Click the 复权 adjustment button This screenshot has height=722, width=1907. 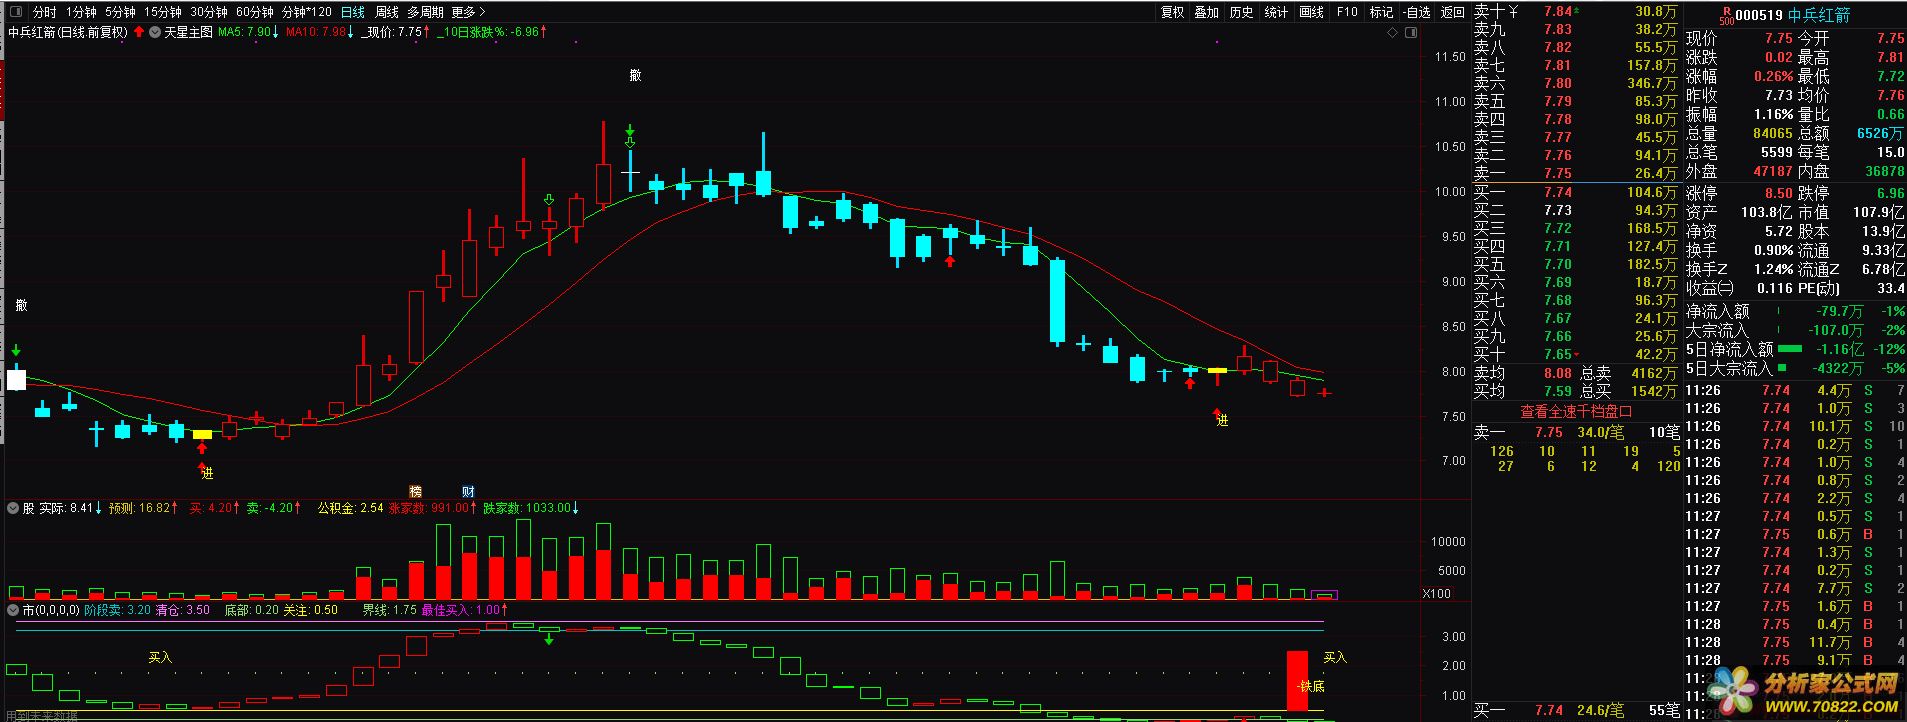click(1172, 12)
